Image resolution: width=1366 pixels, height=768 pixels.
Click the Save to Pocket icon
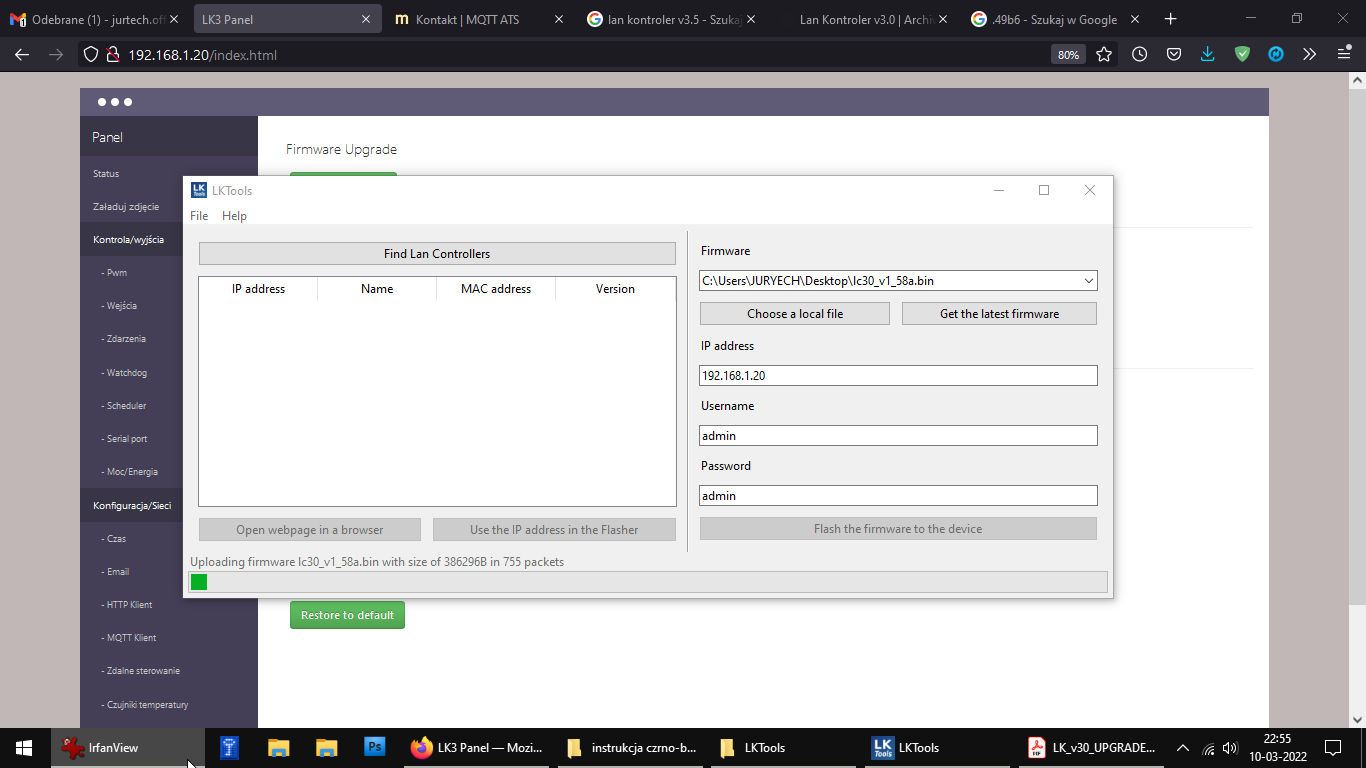pos(1174,55)
